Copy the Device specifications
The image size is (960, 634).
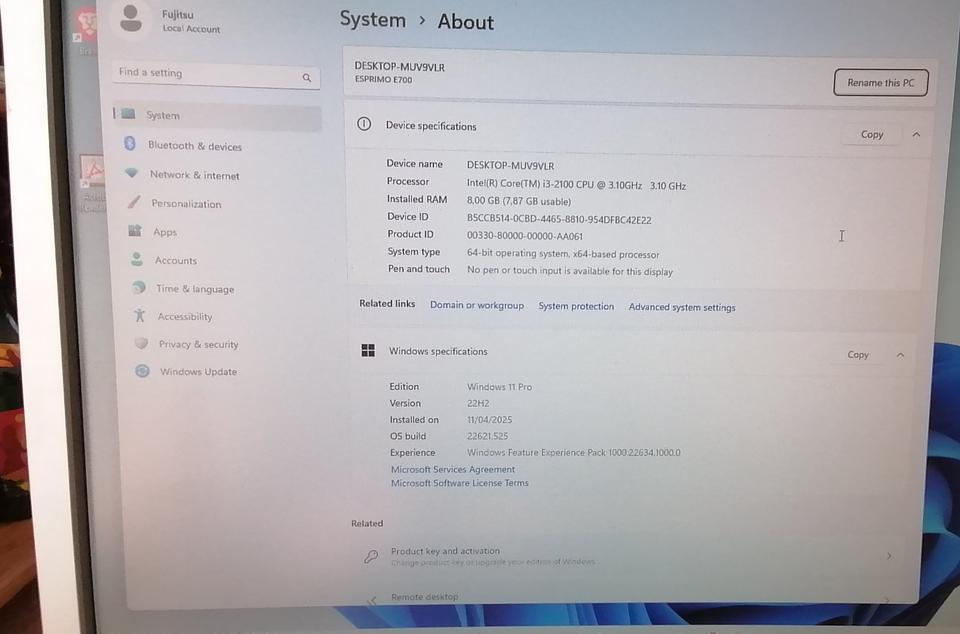(872, 135)
